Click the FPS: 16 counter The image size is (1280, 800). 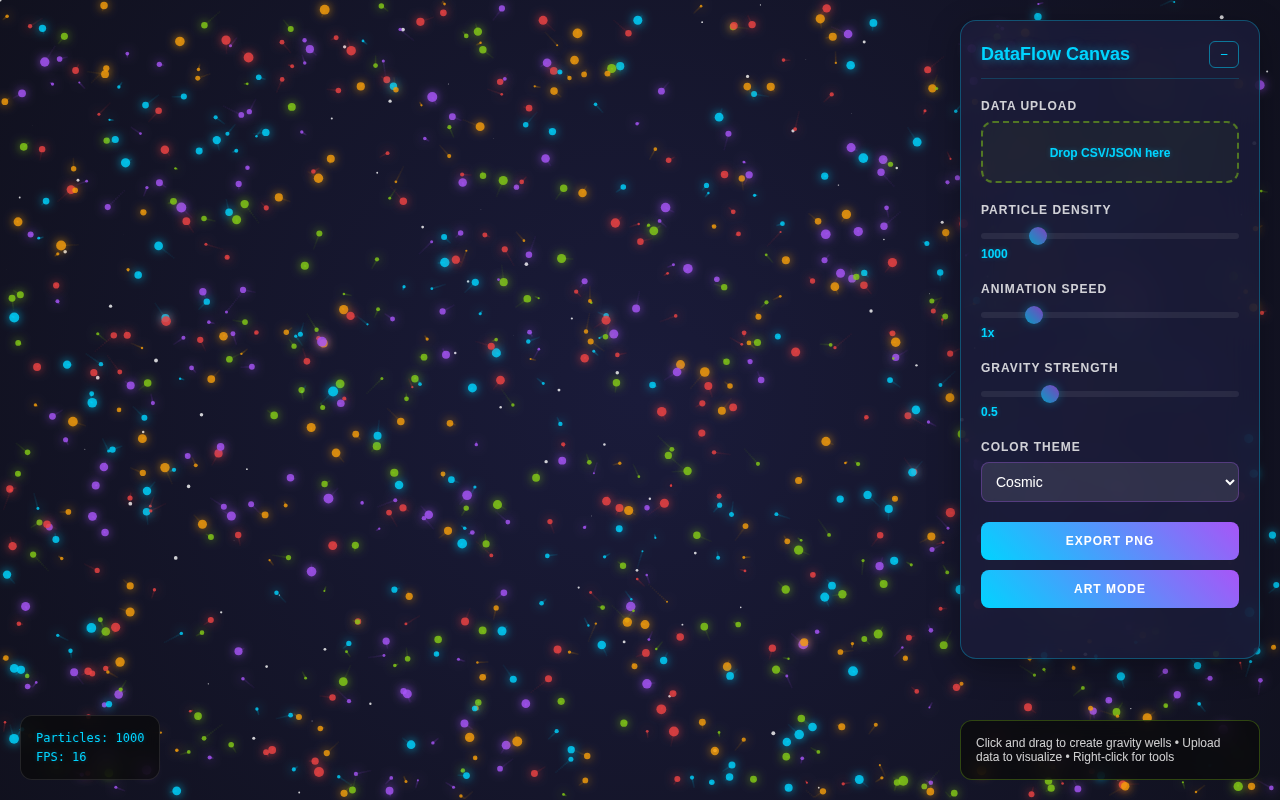[x=62, y=756]
